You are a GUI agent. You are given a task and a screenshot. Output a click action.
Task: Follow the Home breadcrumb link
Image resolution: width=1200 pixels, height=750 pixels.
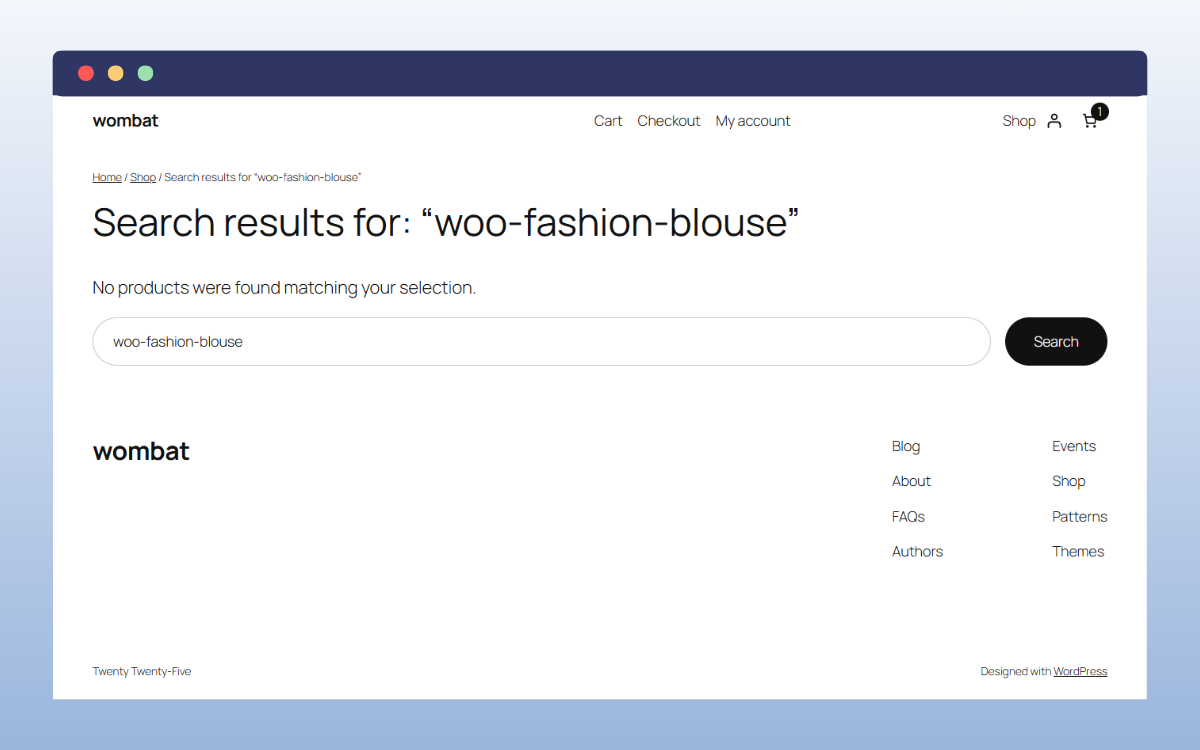click(107, 177)
